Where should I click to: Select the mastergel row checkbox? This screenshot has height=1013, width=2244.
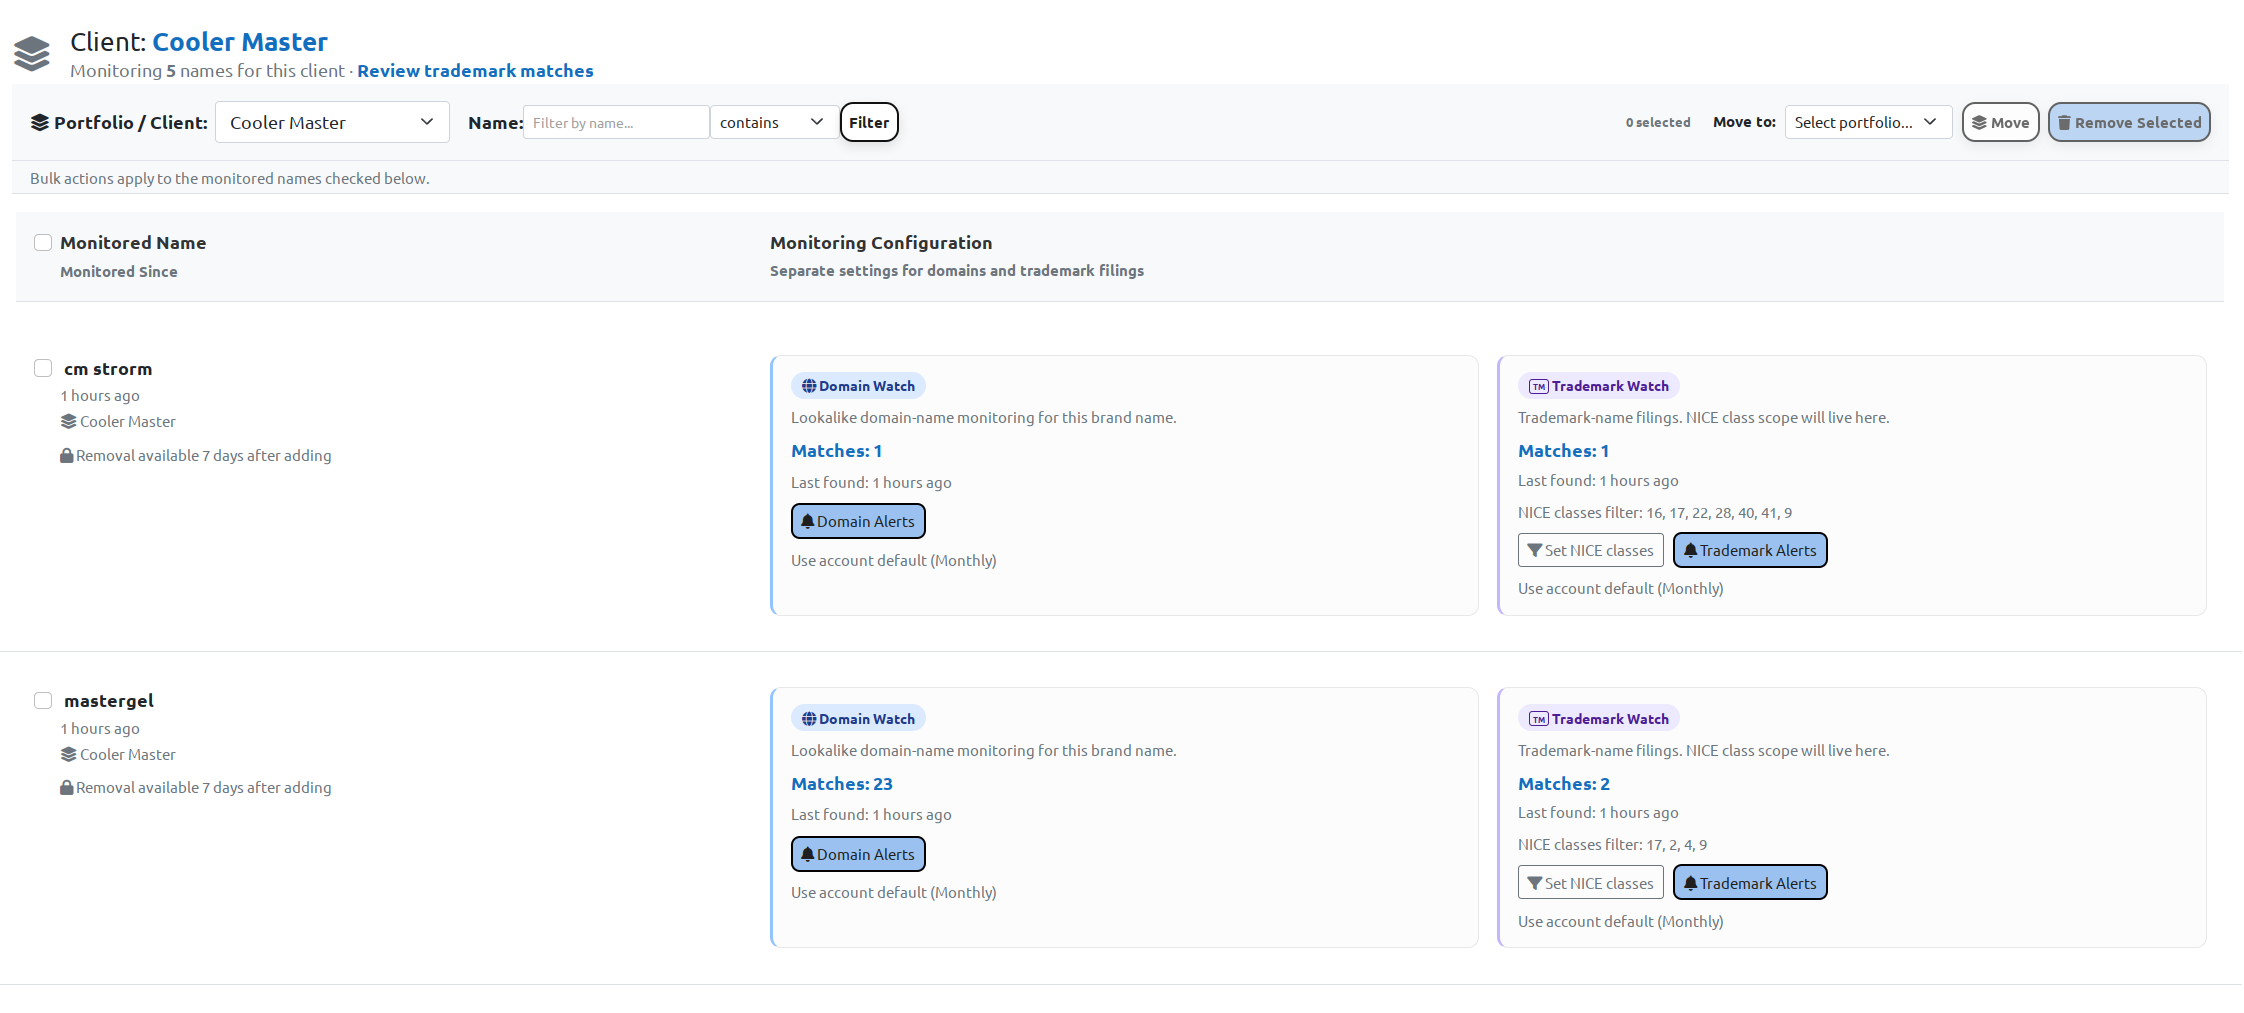43,700
